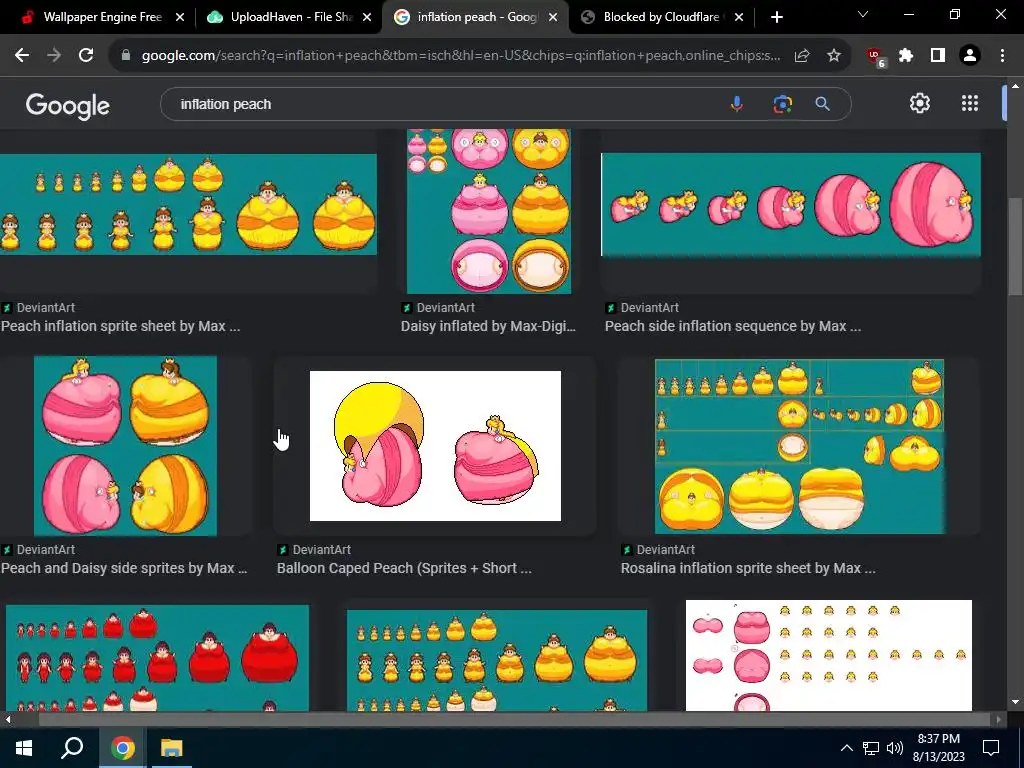The width and height of the screenshot is (1024, 768).
Task: Open the Peach side inflation sequence result
Action: tap(733, 326)
